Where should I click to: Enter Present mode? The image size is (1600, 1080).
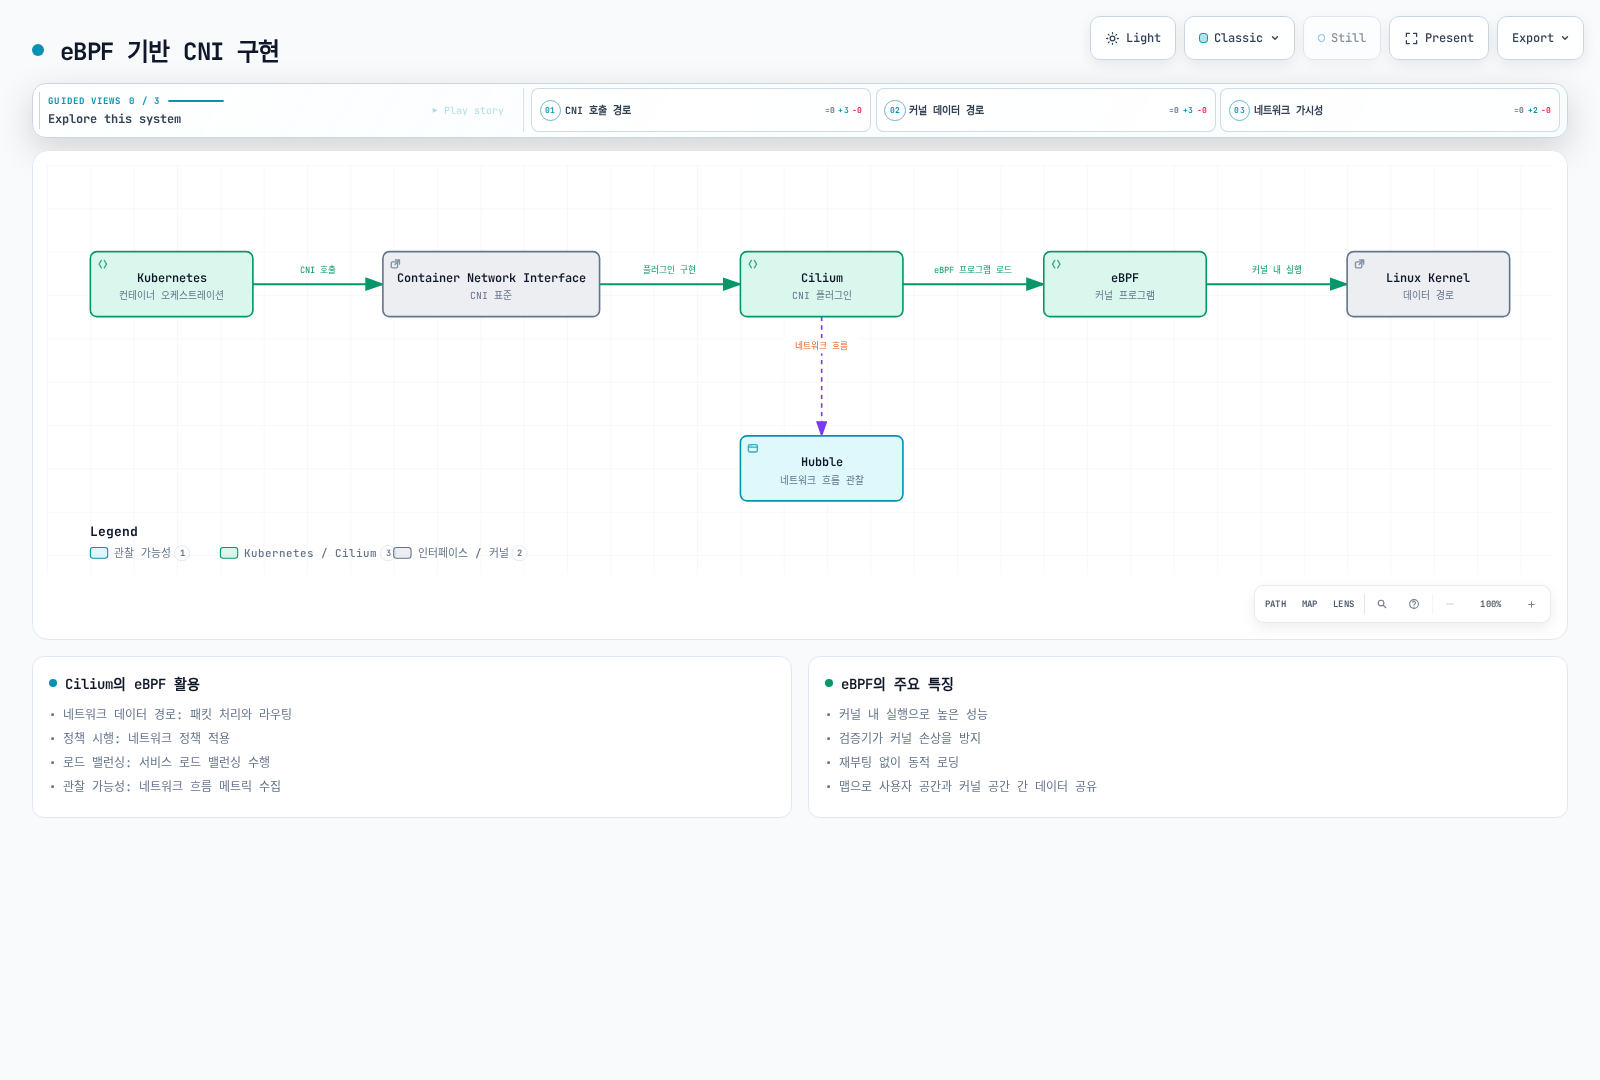tap(1438, 38)
